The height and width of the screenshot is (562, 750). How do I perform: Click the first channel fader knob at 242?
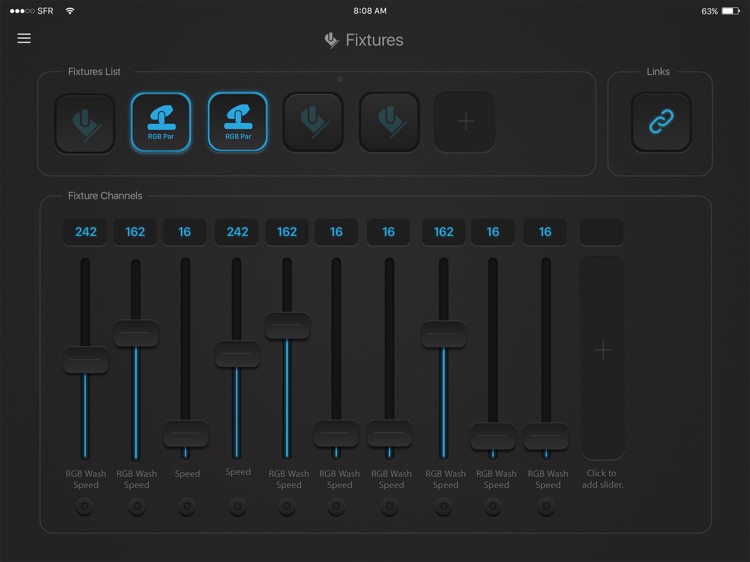tap(86, 360)
